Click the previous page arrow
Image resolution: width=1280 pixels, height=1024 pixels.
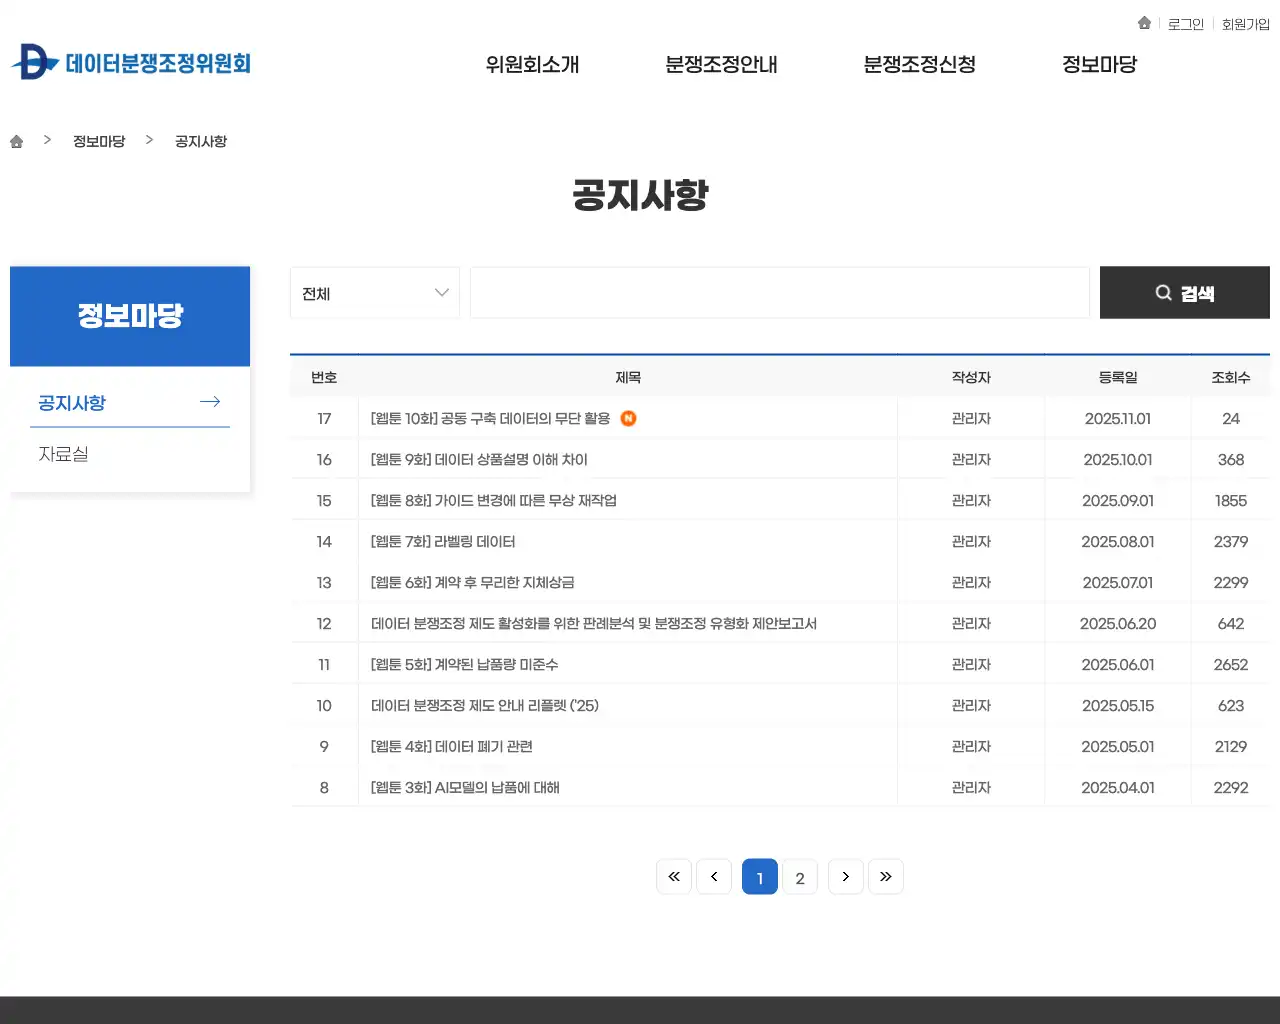[x=713, y=876]
